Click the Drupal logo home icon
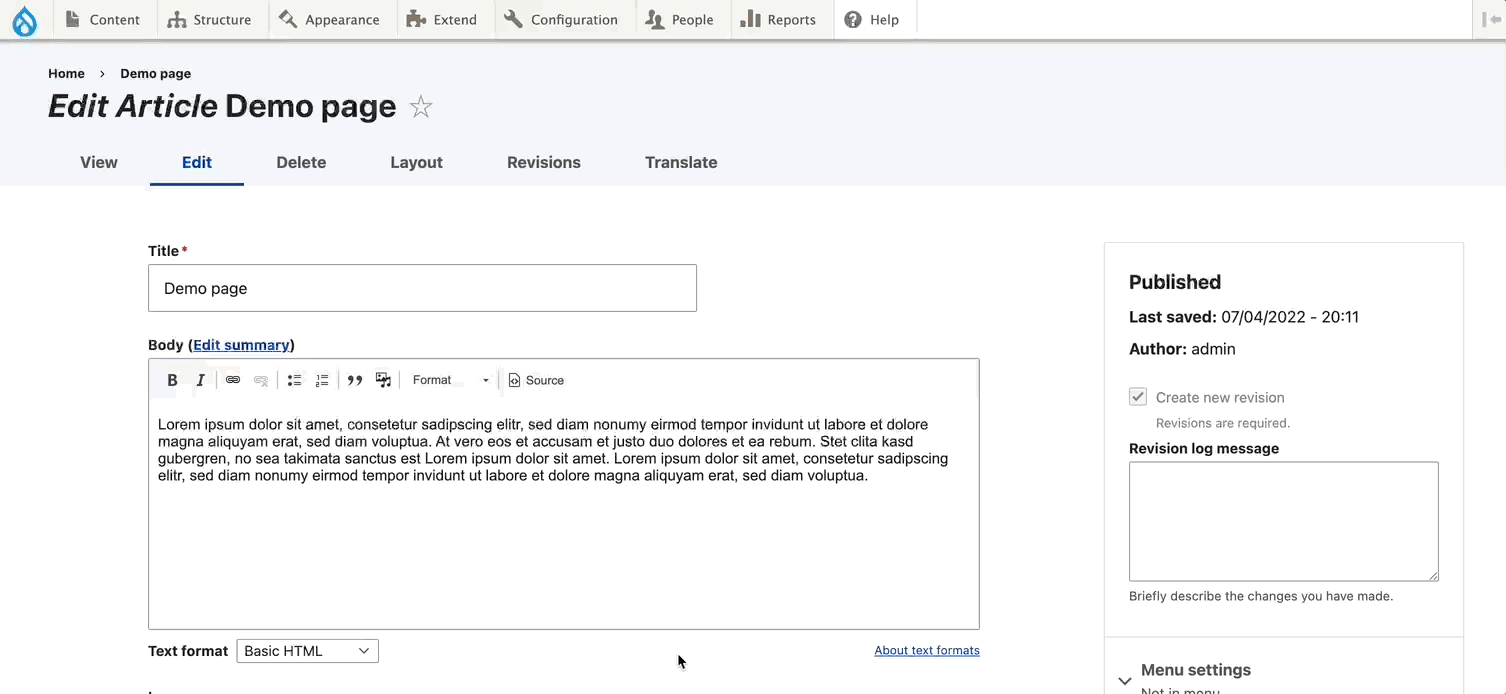 click(x=25, y=20)
